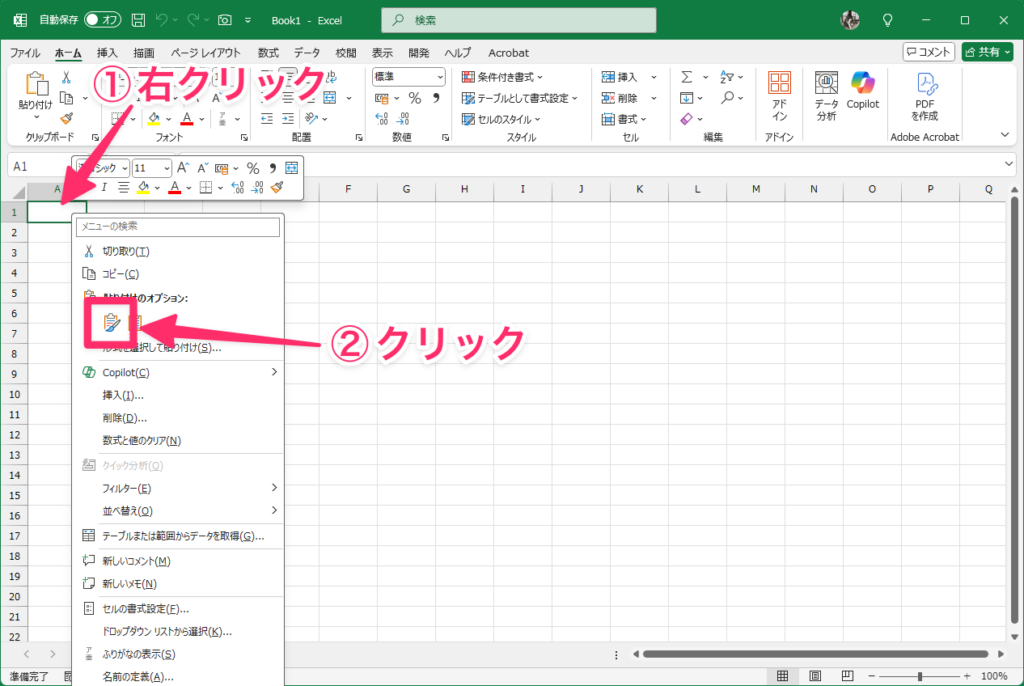The image size is (1024, 686).
Task: Click the Sort & Filter A-Z funnel icon
Action: pyautogui.click(x=727, y=77)
